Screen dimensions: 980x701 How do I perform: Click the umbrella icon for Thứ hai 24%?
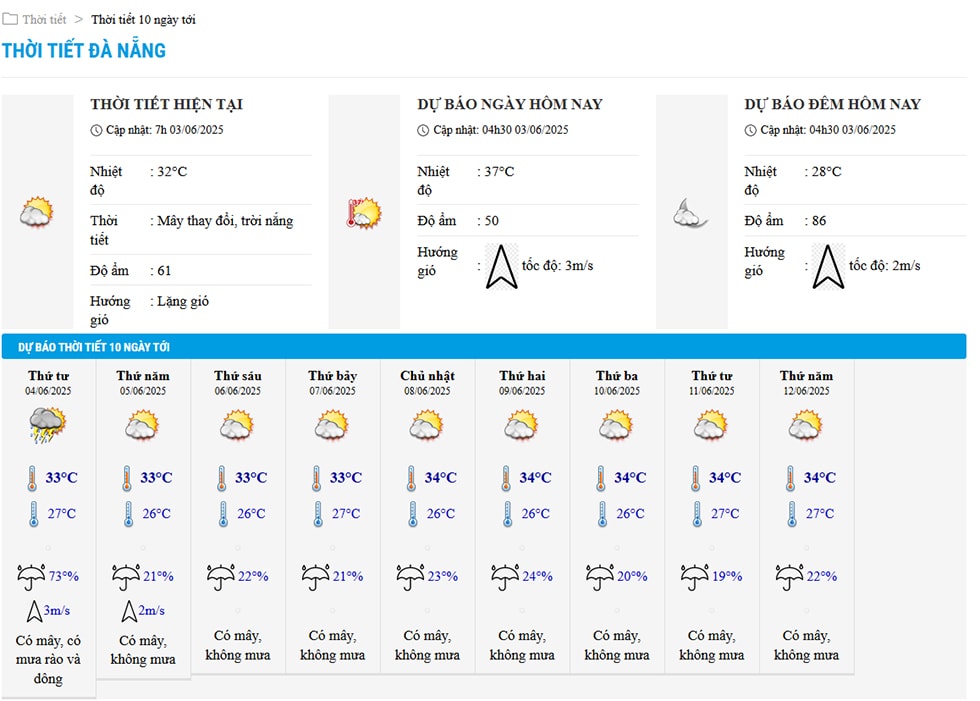point(505,577)
